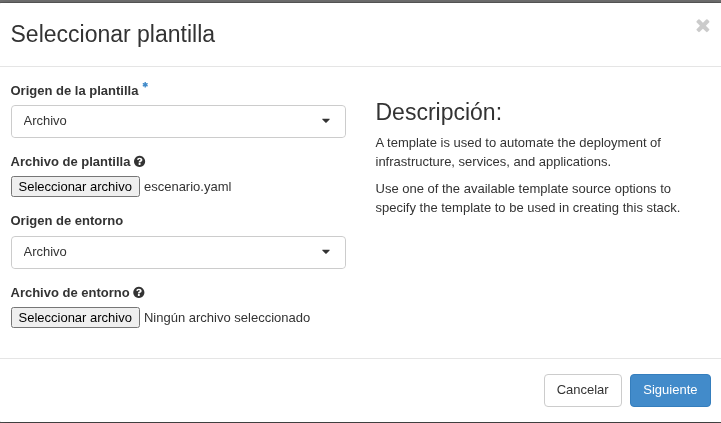Viewport: 721px width, 423px height.
Task: Open the Origen de entorno dropdown
Action: [x=178, y=252]
